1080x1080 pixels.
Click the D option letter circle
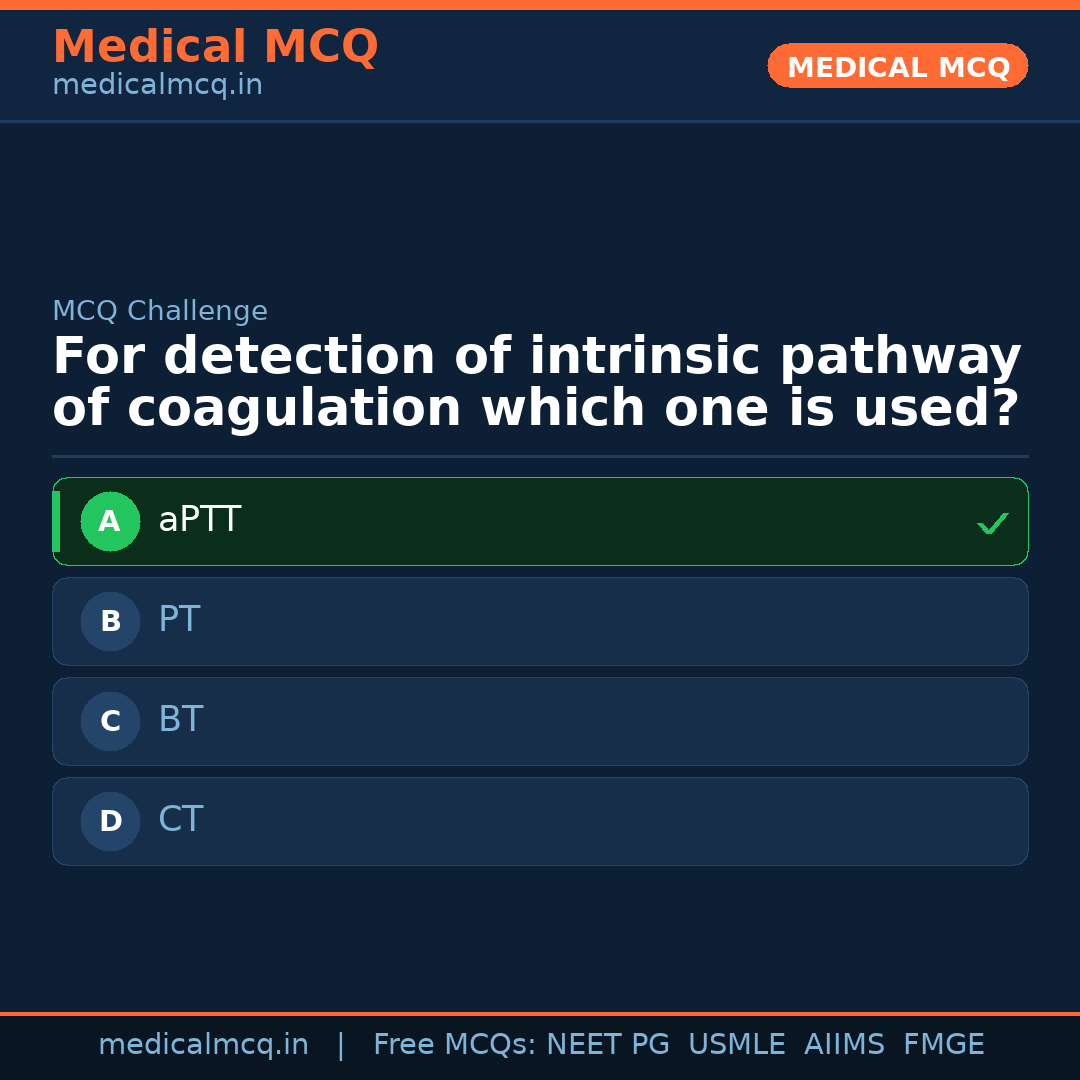[110, 821]
